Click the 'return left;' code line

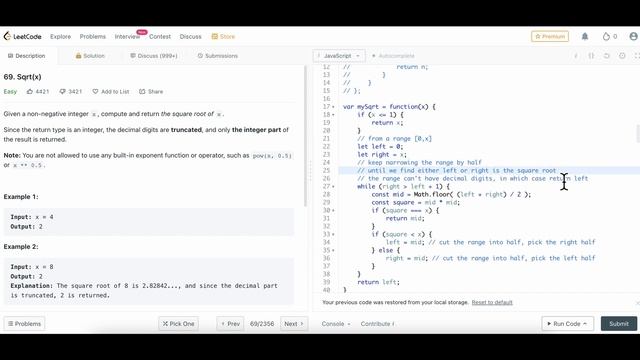click(x=378, y=282)
